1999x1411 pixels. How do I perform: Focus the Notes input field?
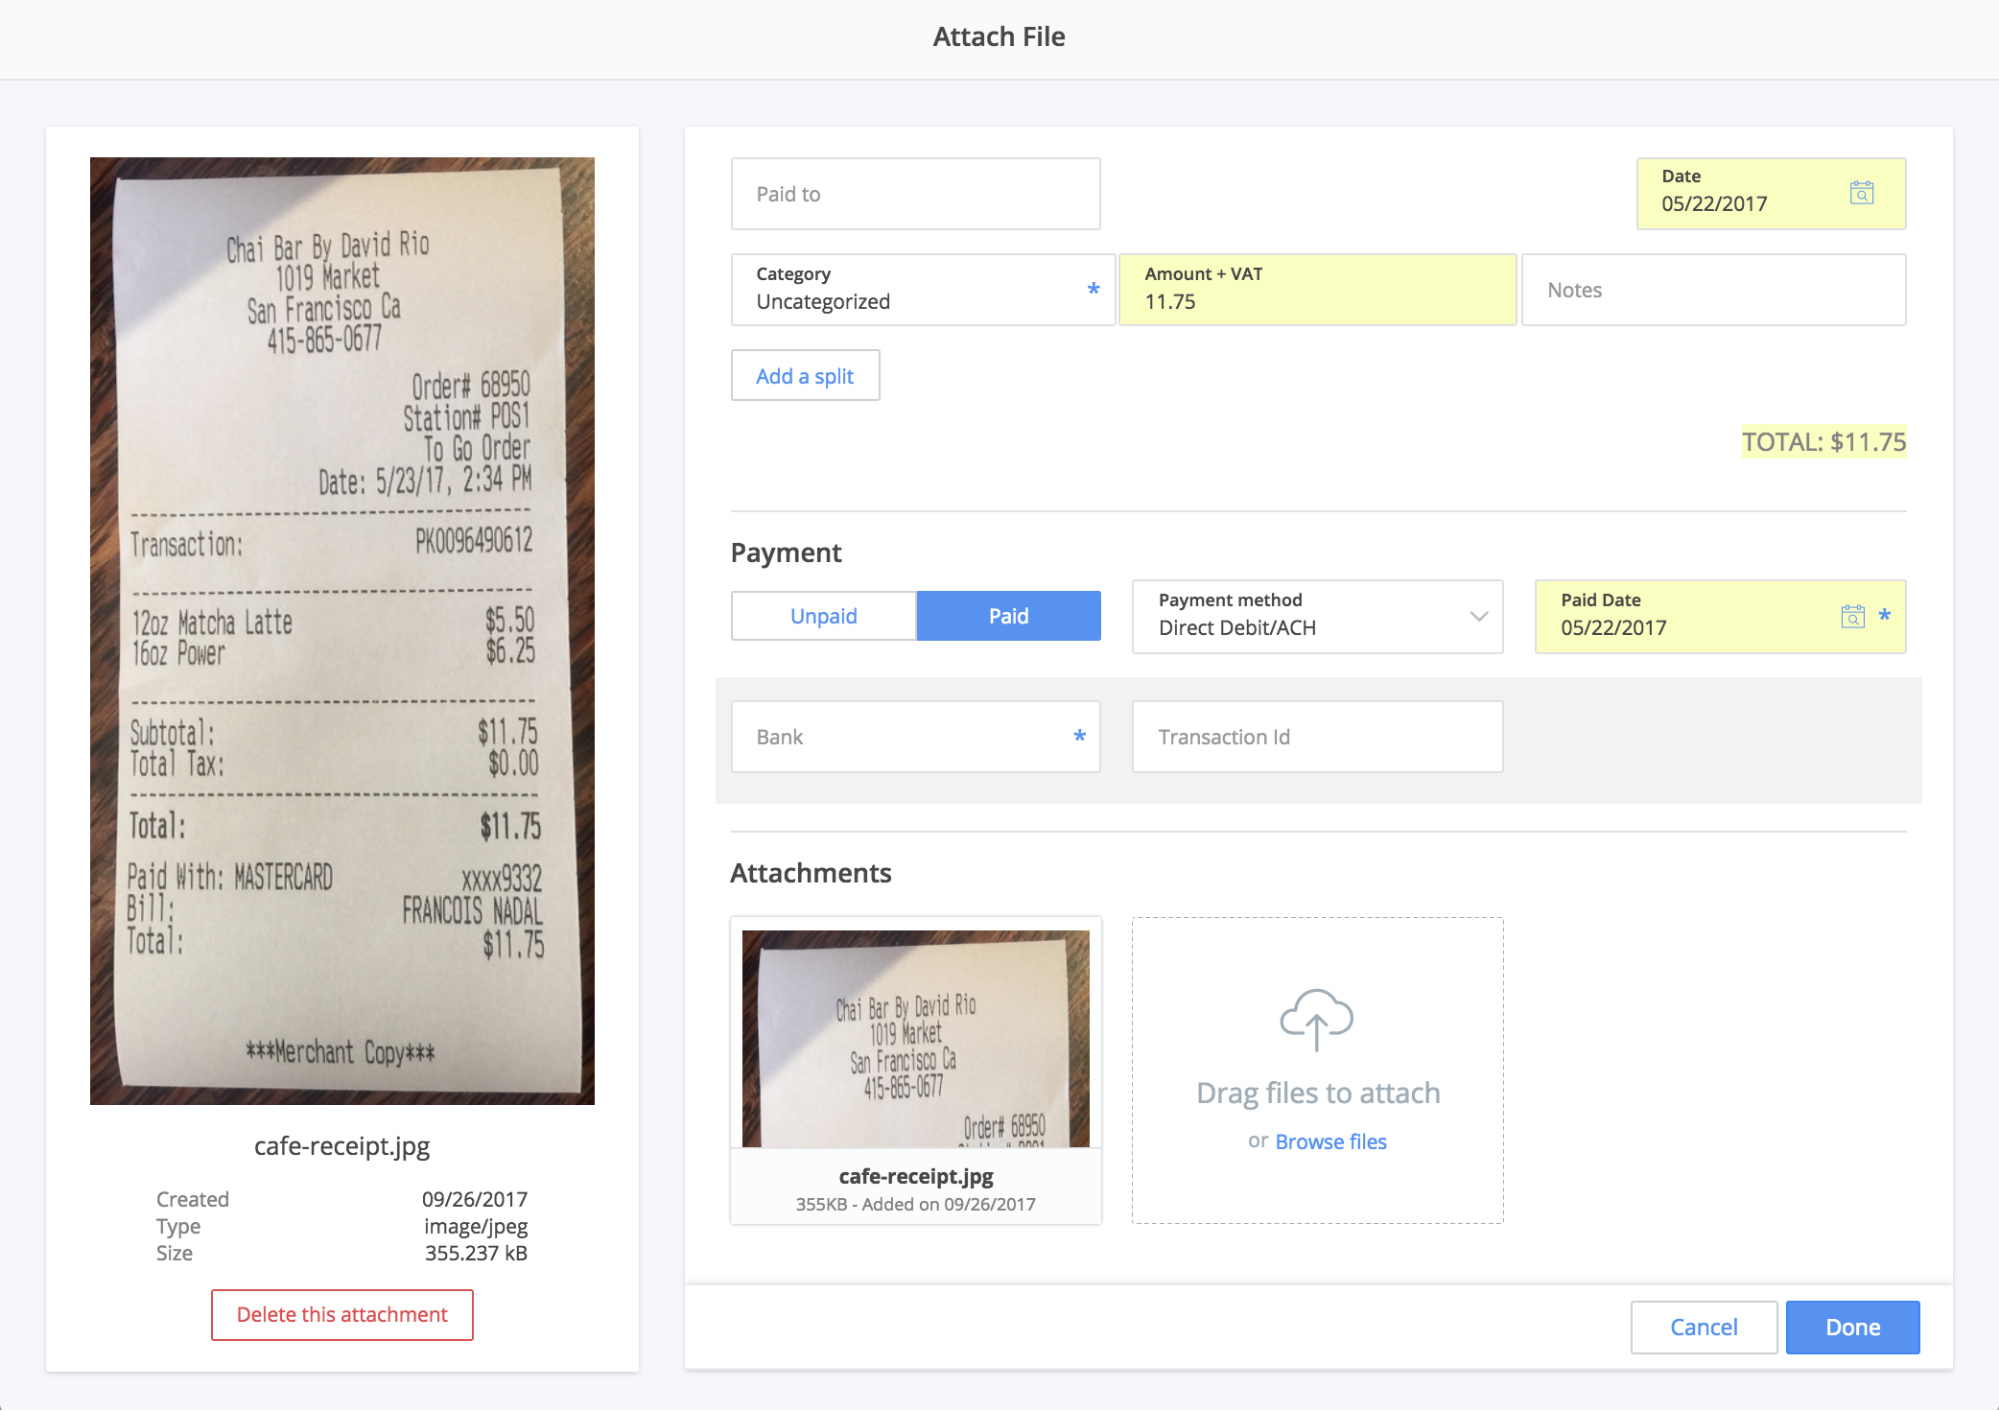click(1713, 289)
